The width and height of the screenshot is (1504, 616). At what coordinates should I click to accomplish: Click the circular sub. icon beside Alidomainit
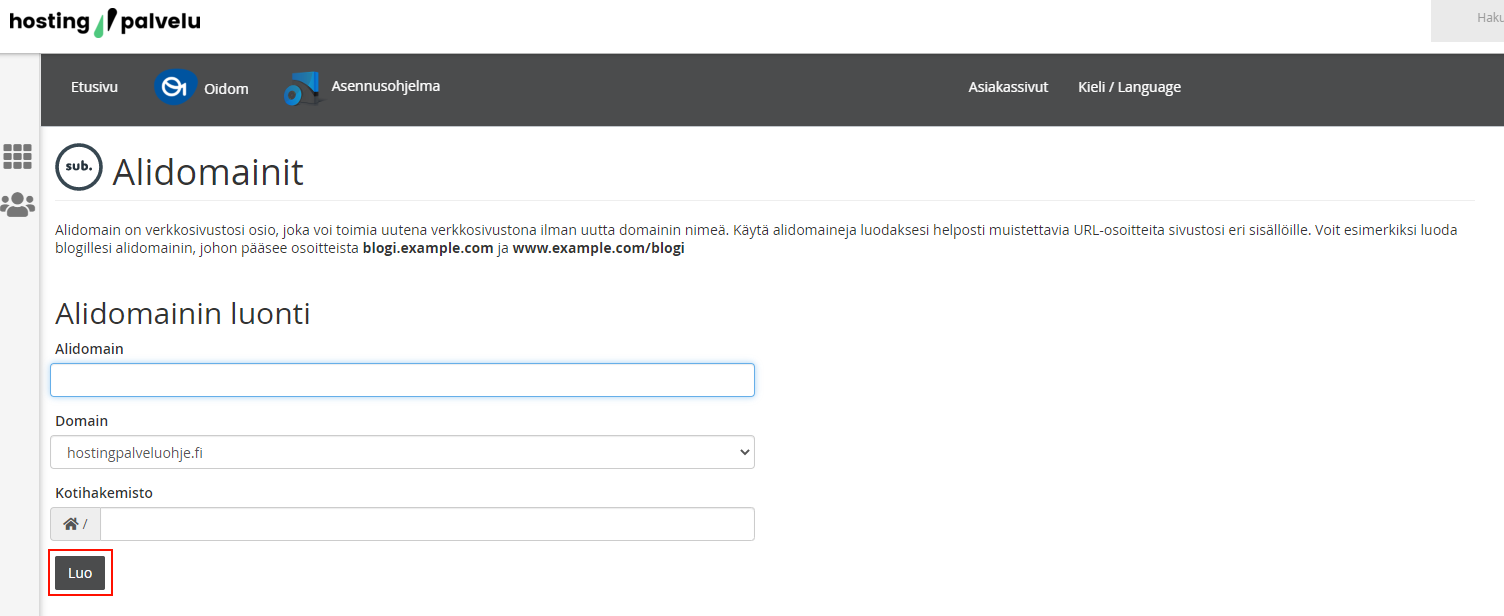click(79, 168)
